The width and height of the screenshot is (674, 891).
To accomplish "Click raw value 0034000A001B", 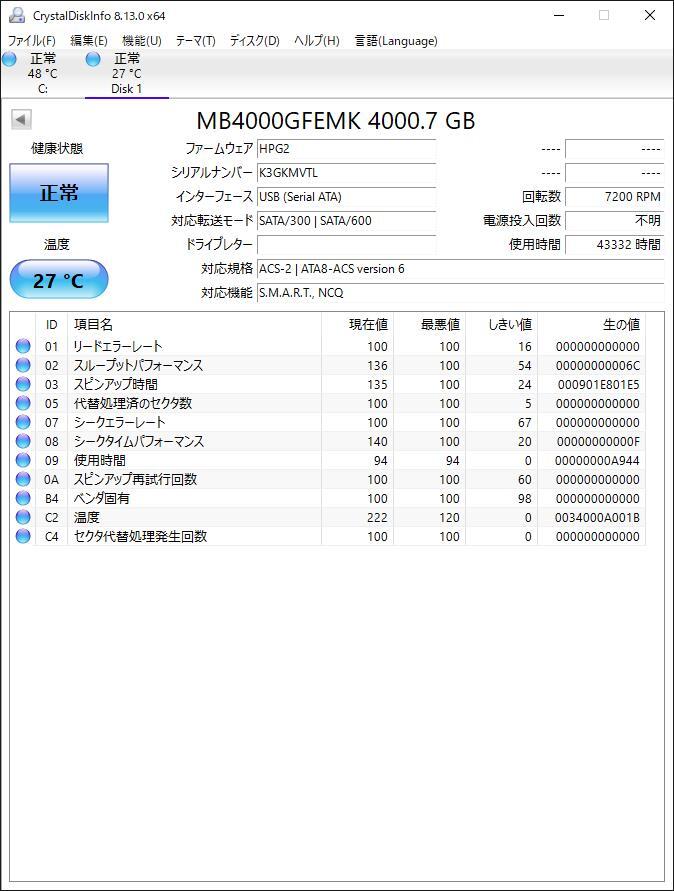I will click(x=597, y=518).
